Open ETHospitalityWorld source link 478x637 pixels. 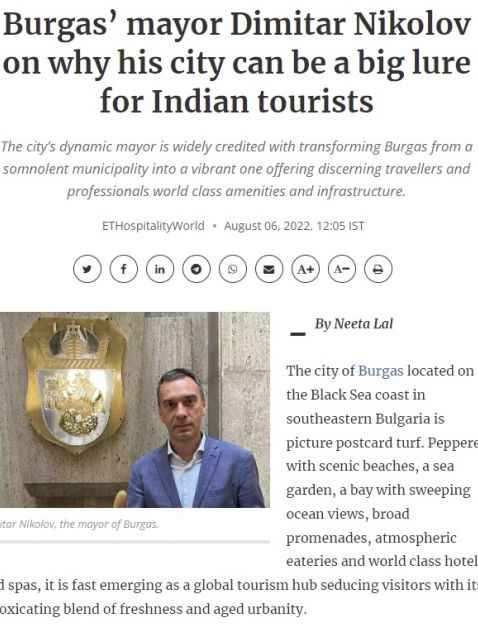[153, 226]
